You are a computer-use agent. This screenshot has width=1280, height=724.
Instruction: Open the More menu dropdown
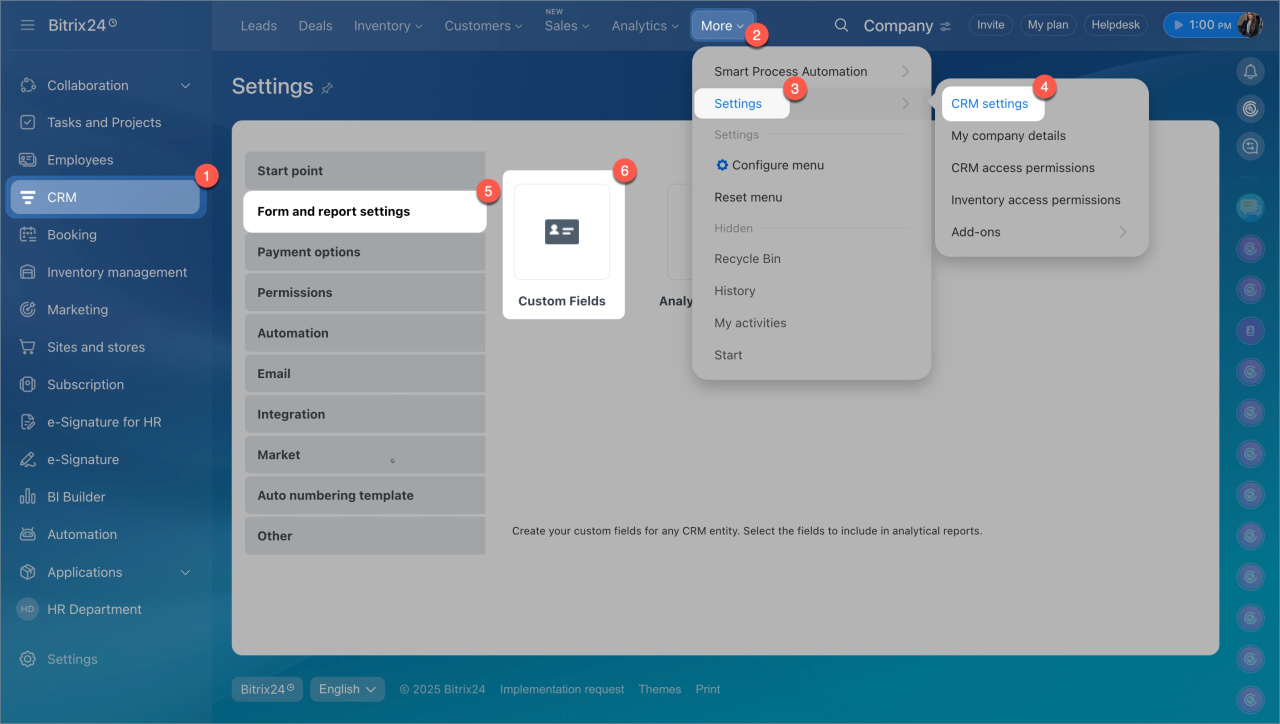coord(722,26)
